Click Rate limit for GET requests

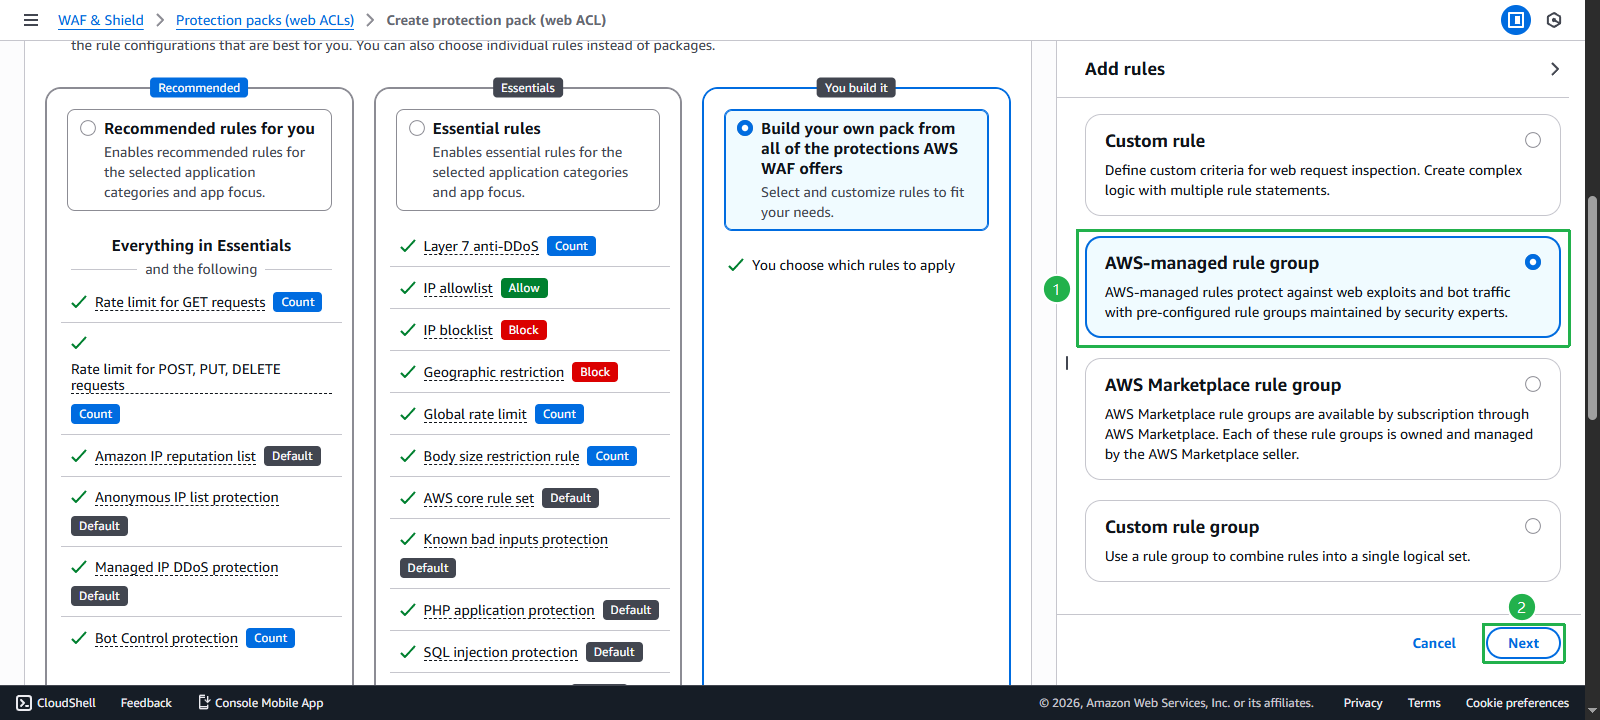click(x=180, y=302)
